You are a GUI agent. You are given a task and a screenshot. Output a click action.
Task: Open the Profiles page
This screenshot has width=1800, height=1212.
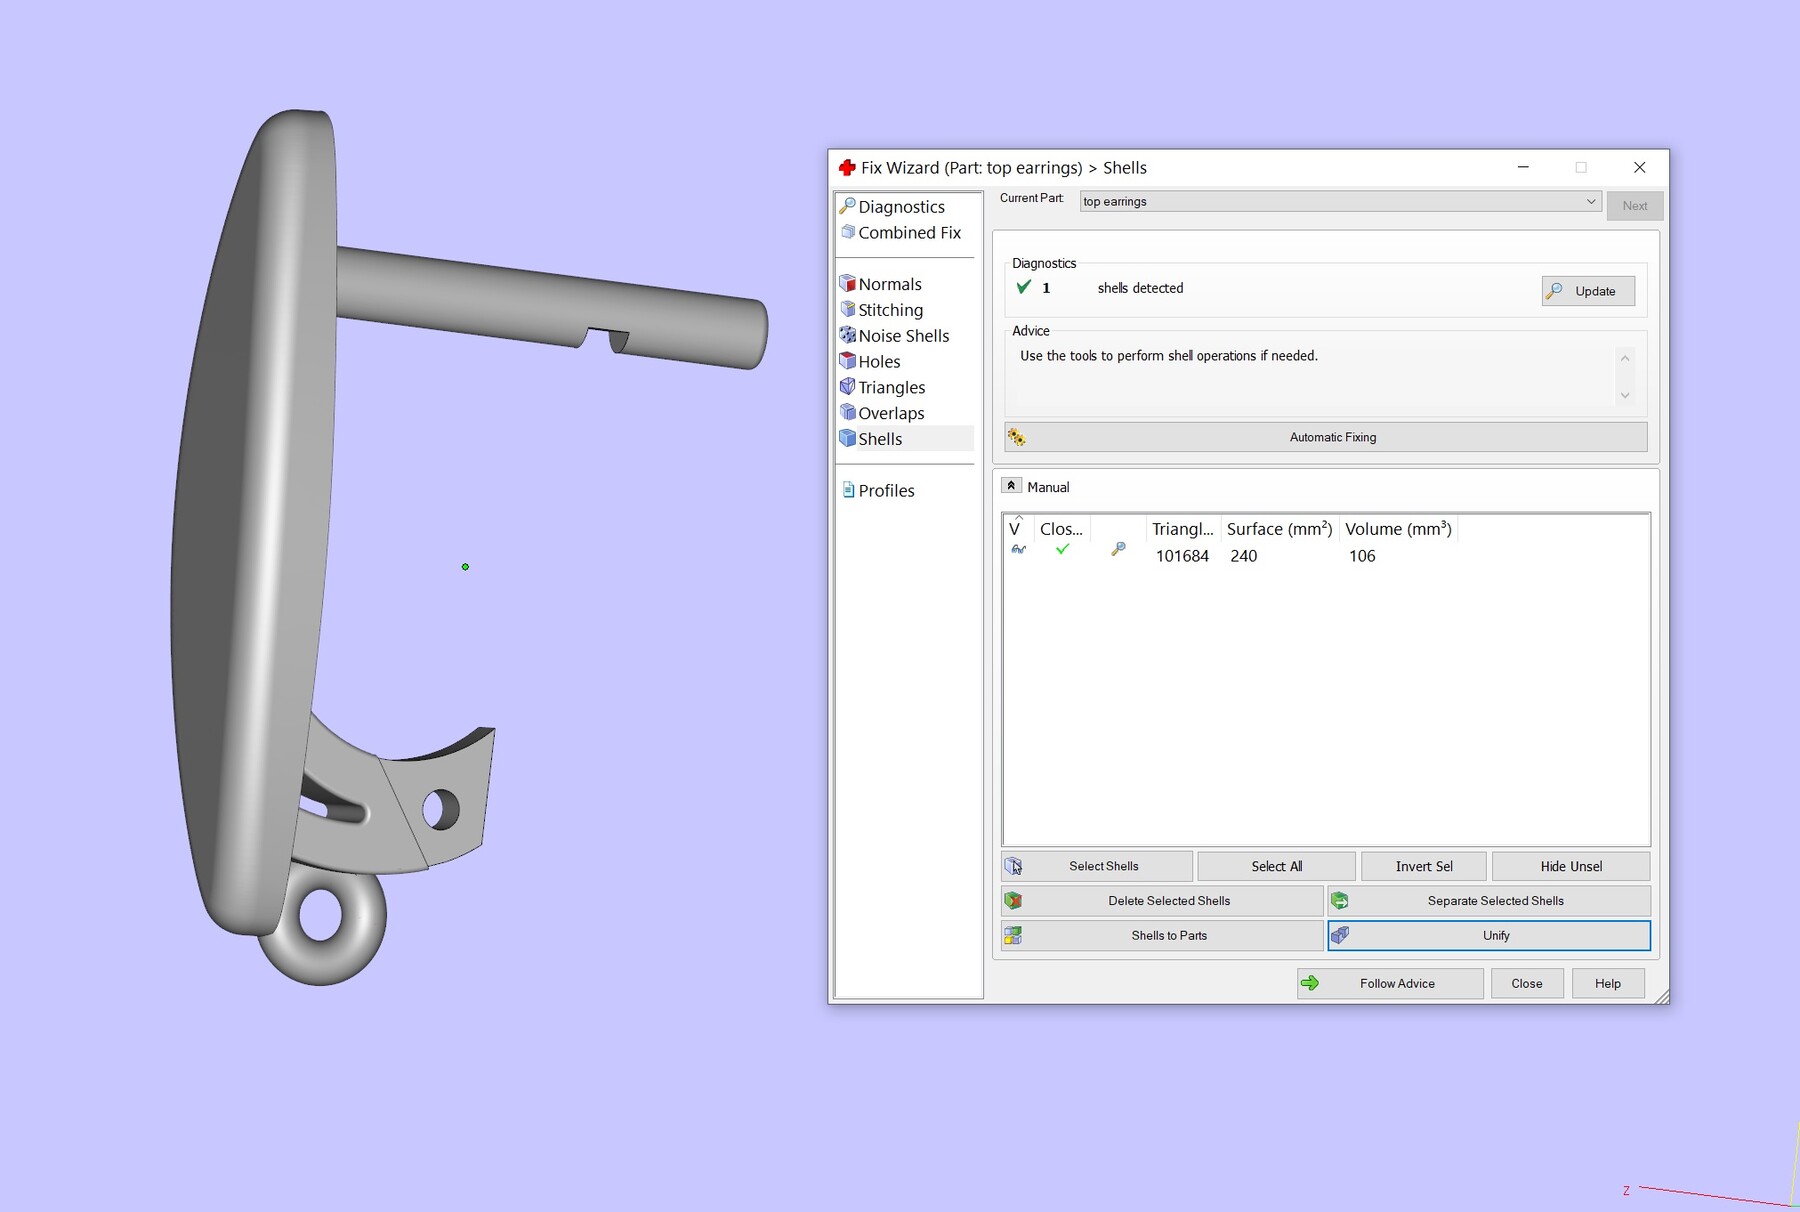[x=886, y=490]
